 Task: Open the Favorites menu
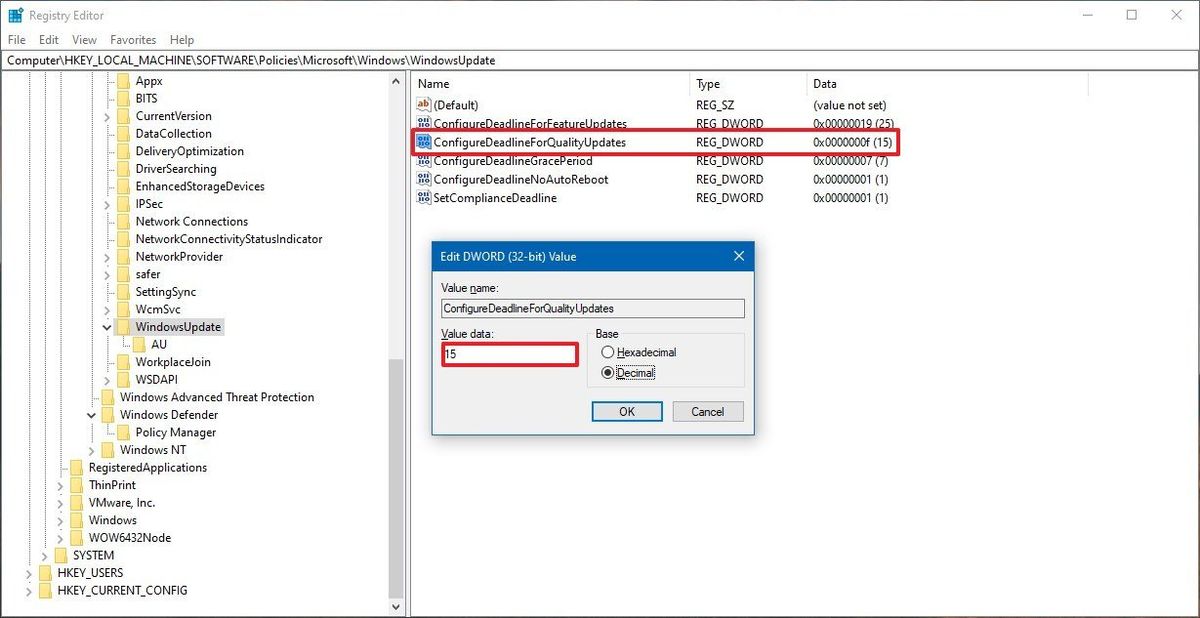132,39
